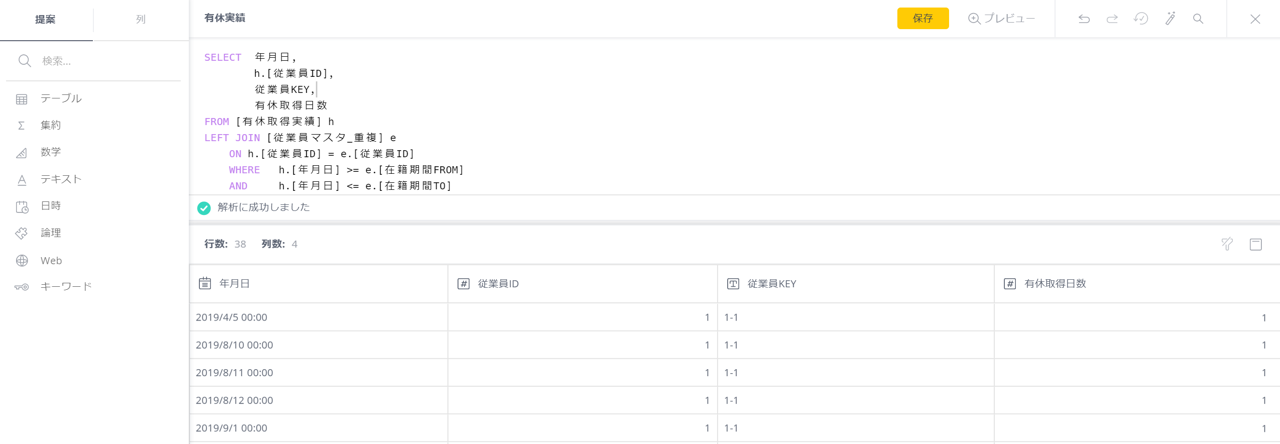Click the undo arrow icon
This screenshot has height=444, width=1280.
[x=1084, y=19]
